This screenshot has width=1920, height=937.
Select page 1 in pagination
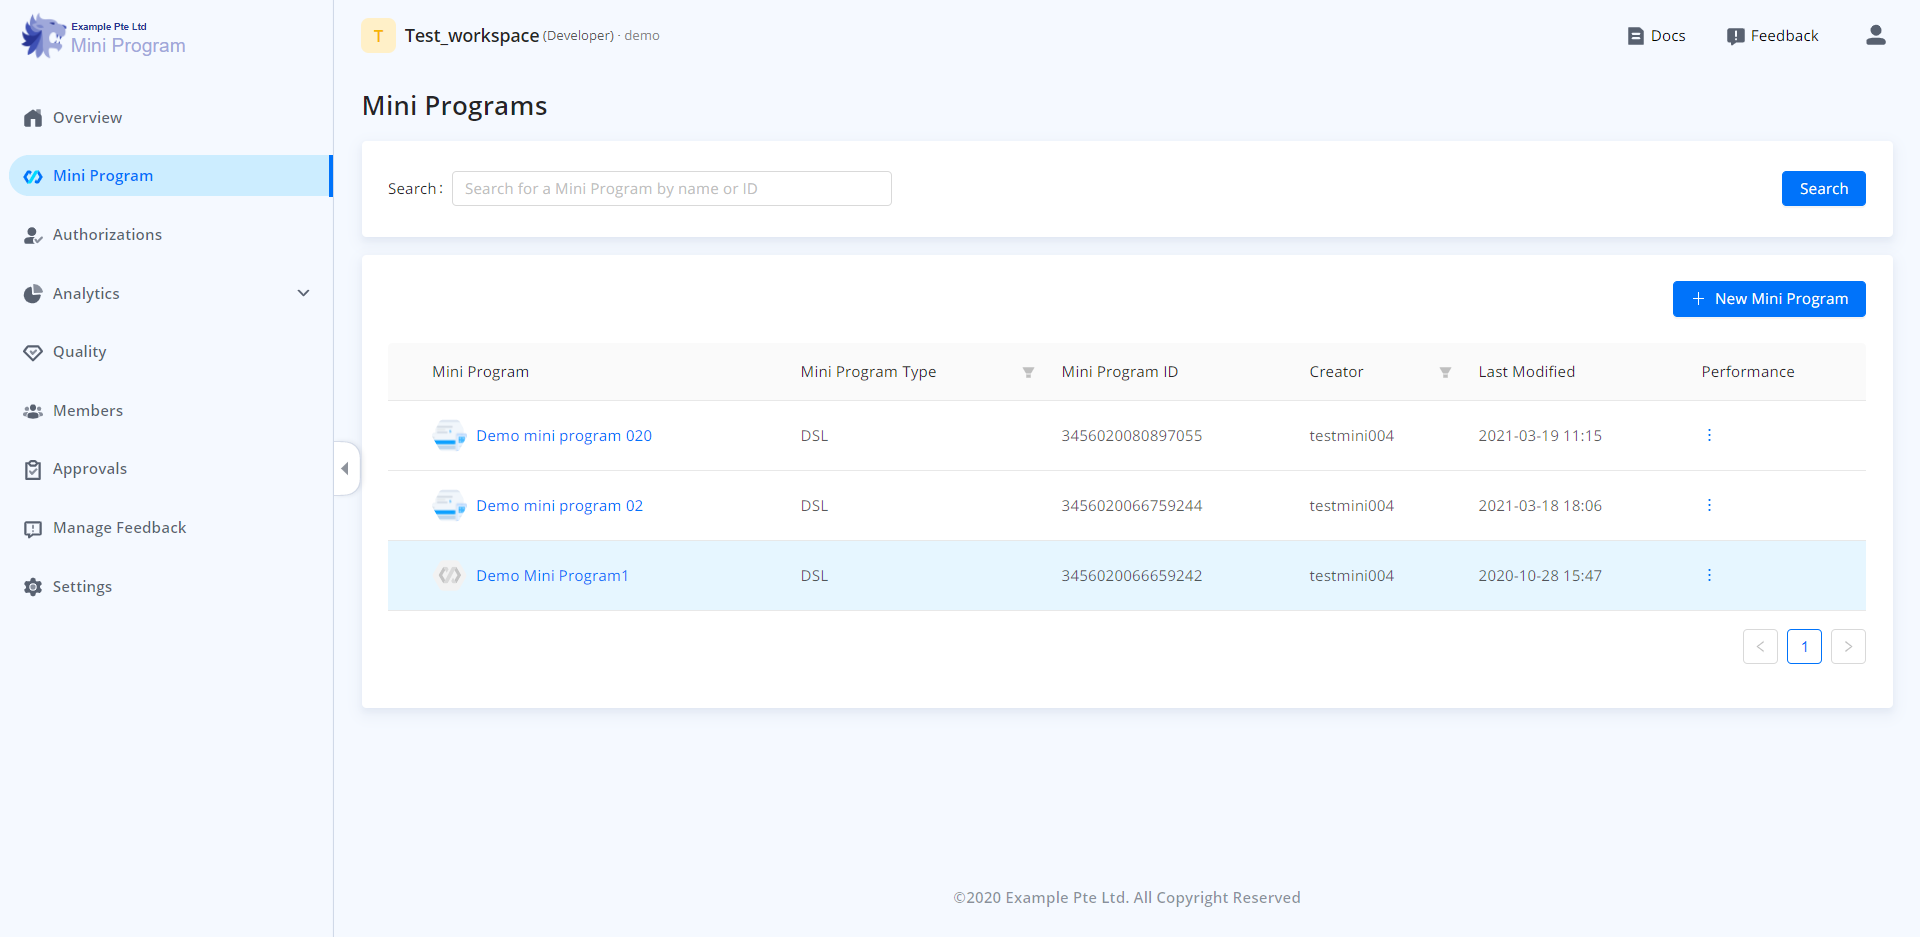1804,647
